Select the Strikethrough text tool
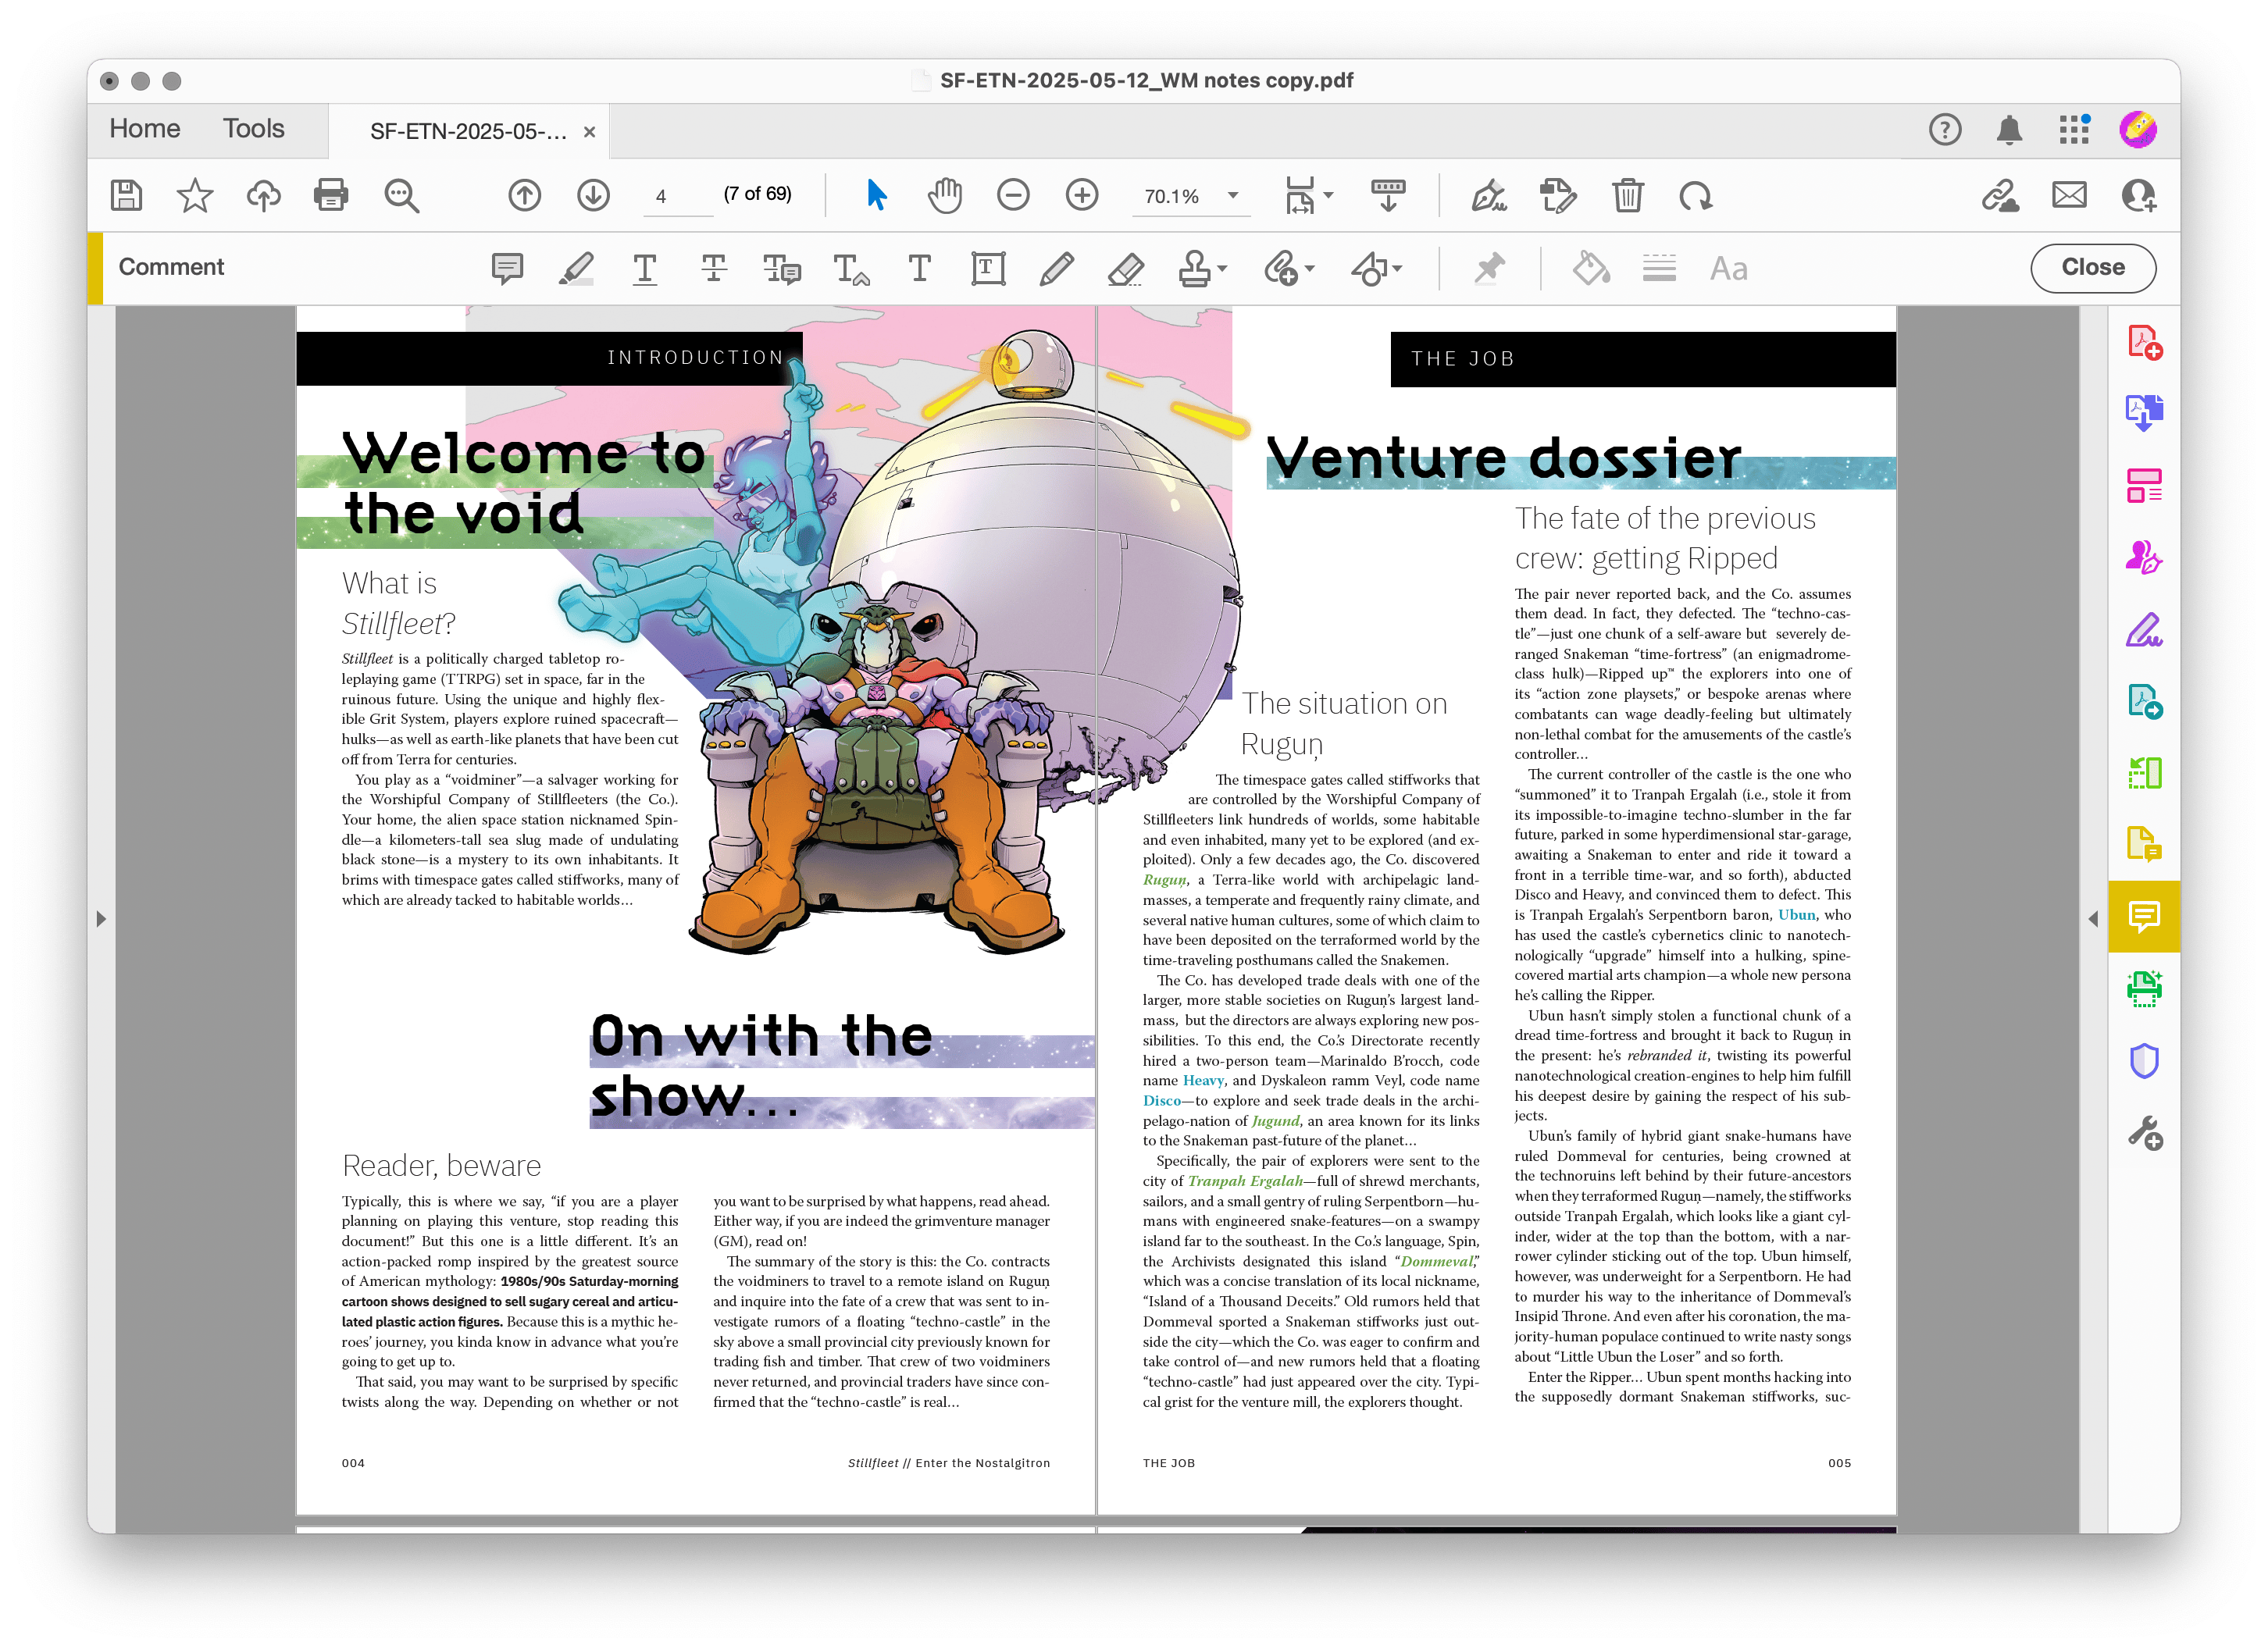This screenshot has height=1649, width=2268. point(714,268)
